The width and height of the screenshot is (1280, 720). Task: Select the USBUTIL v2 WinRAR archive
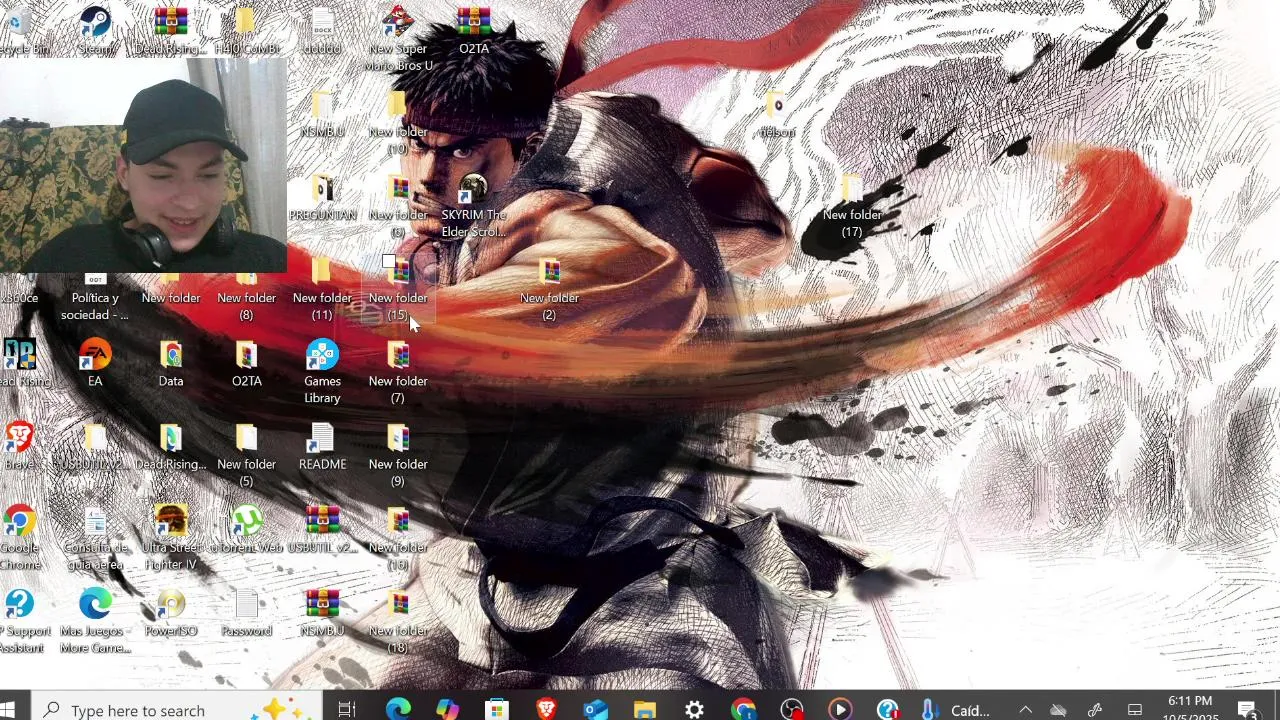click(x=322, y=529)
